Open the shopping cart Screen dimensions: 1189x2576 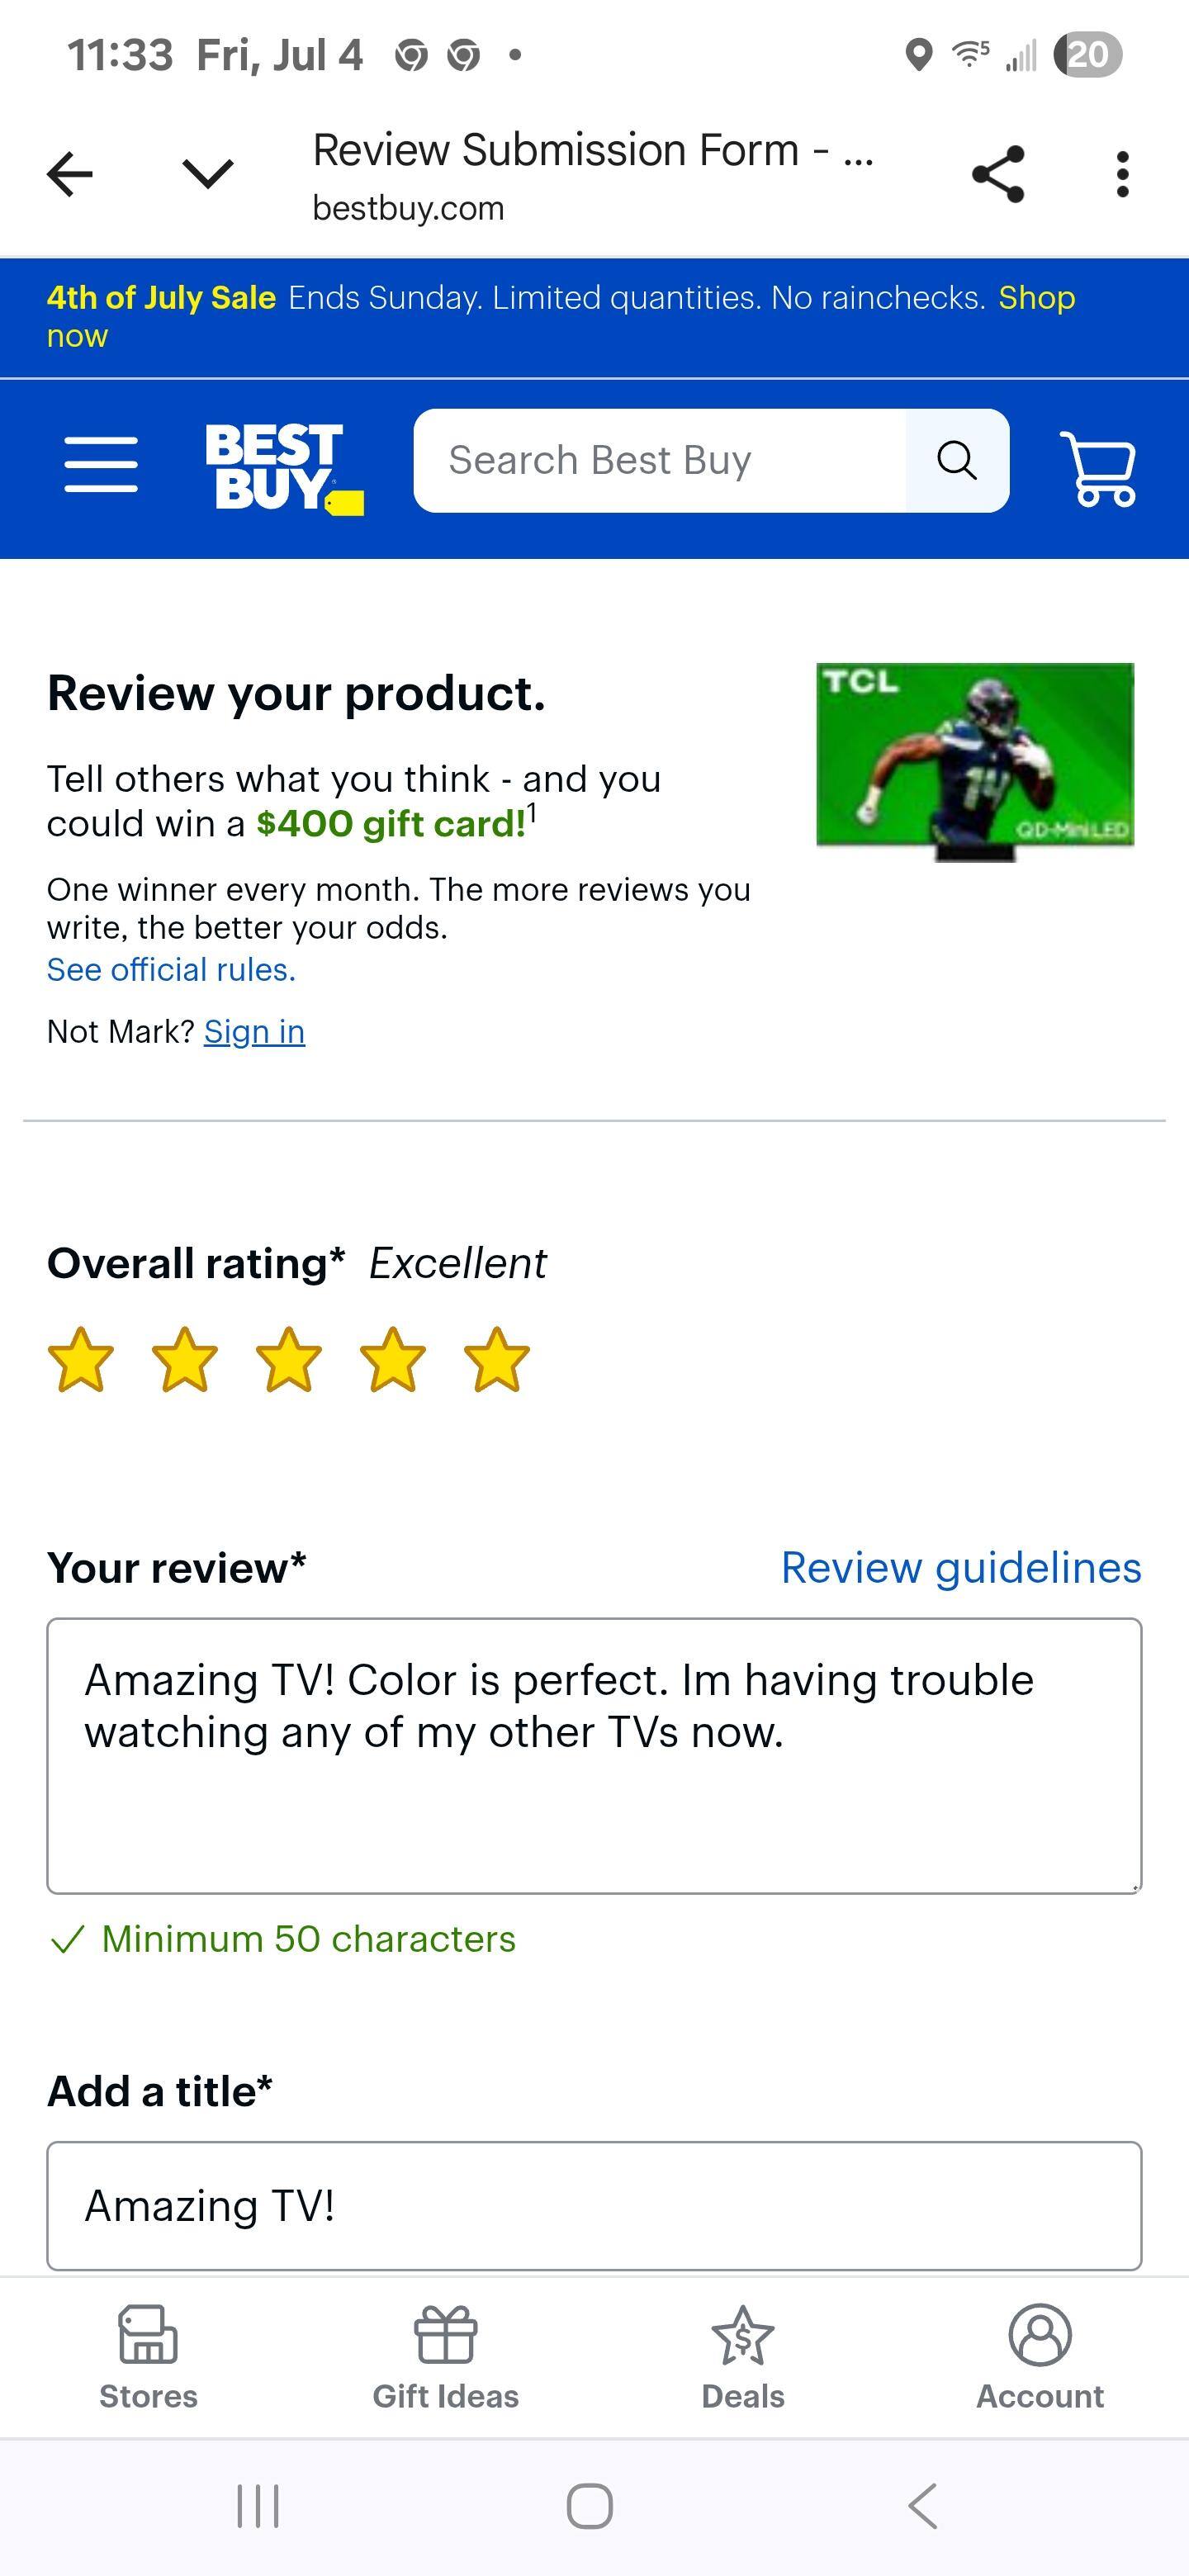click(x=1097, y=467)
